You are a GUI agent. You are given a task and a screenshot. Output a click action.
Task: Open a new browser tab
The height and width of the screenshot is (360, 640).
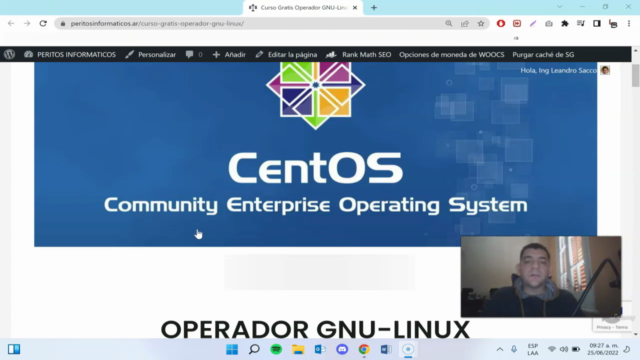[x=374, y=7]
